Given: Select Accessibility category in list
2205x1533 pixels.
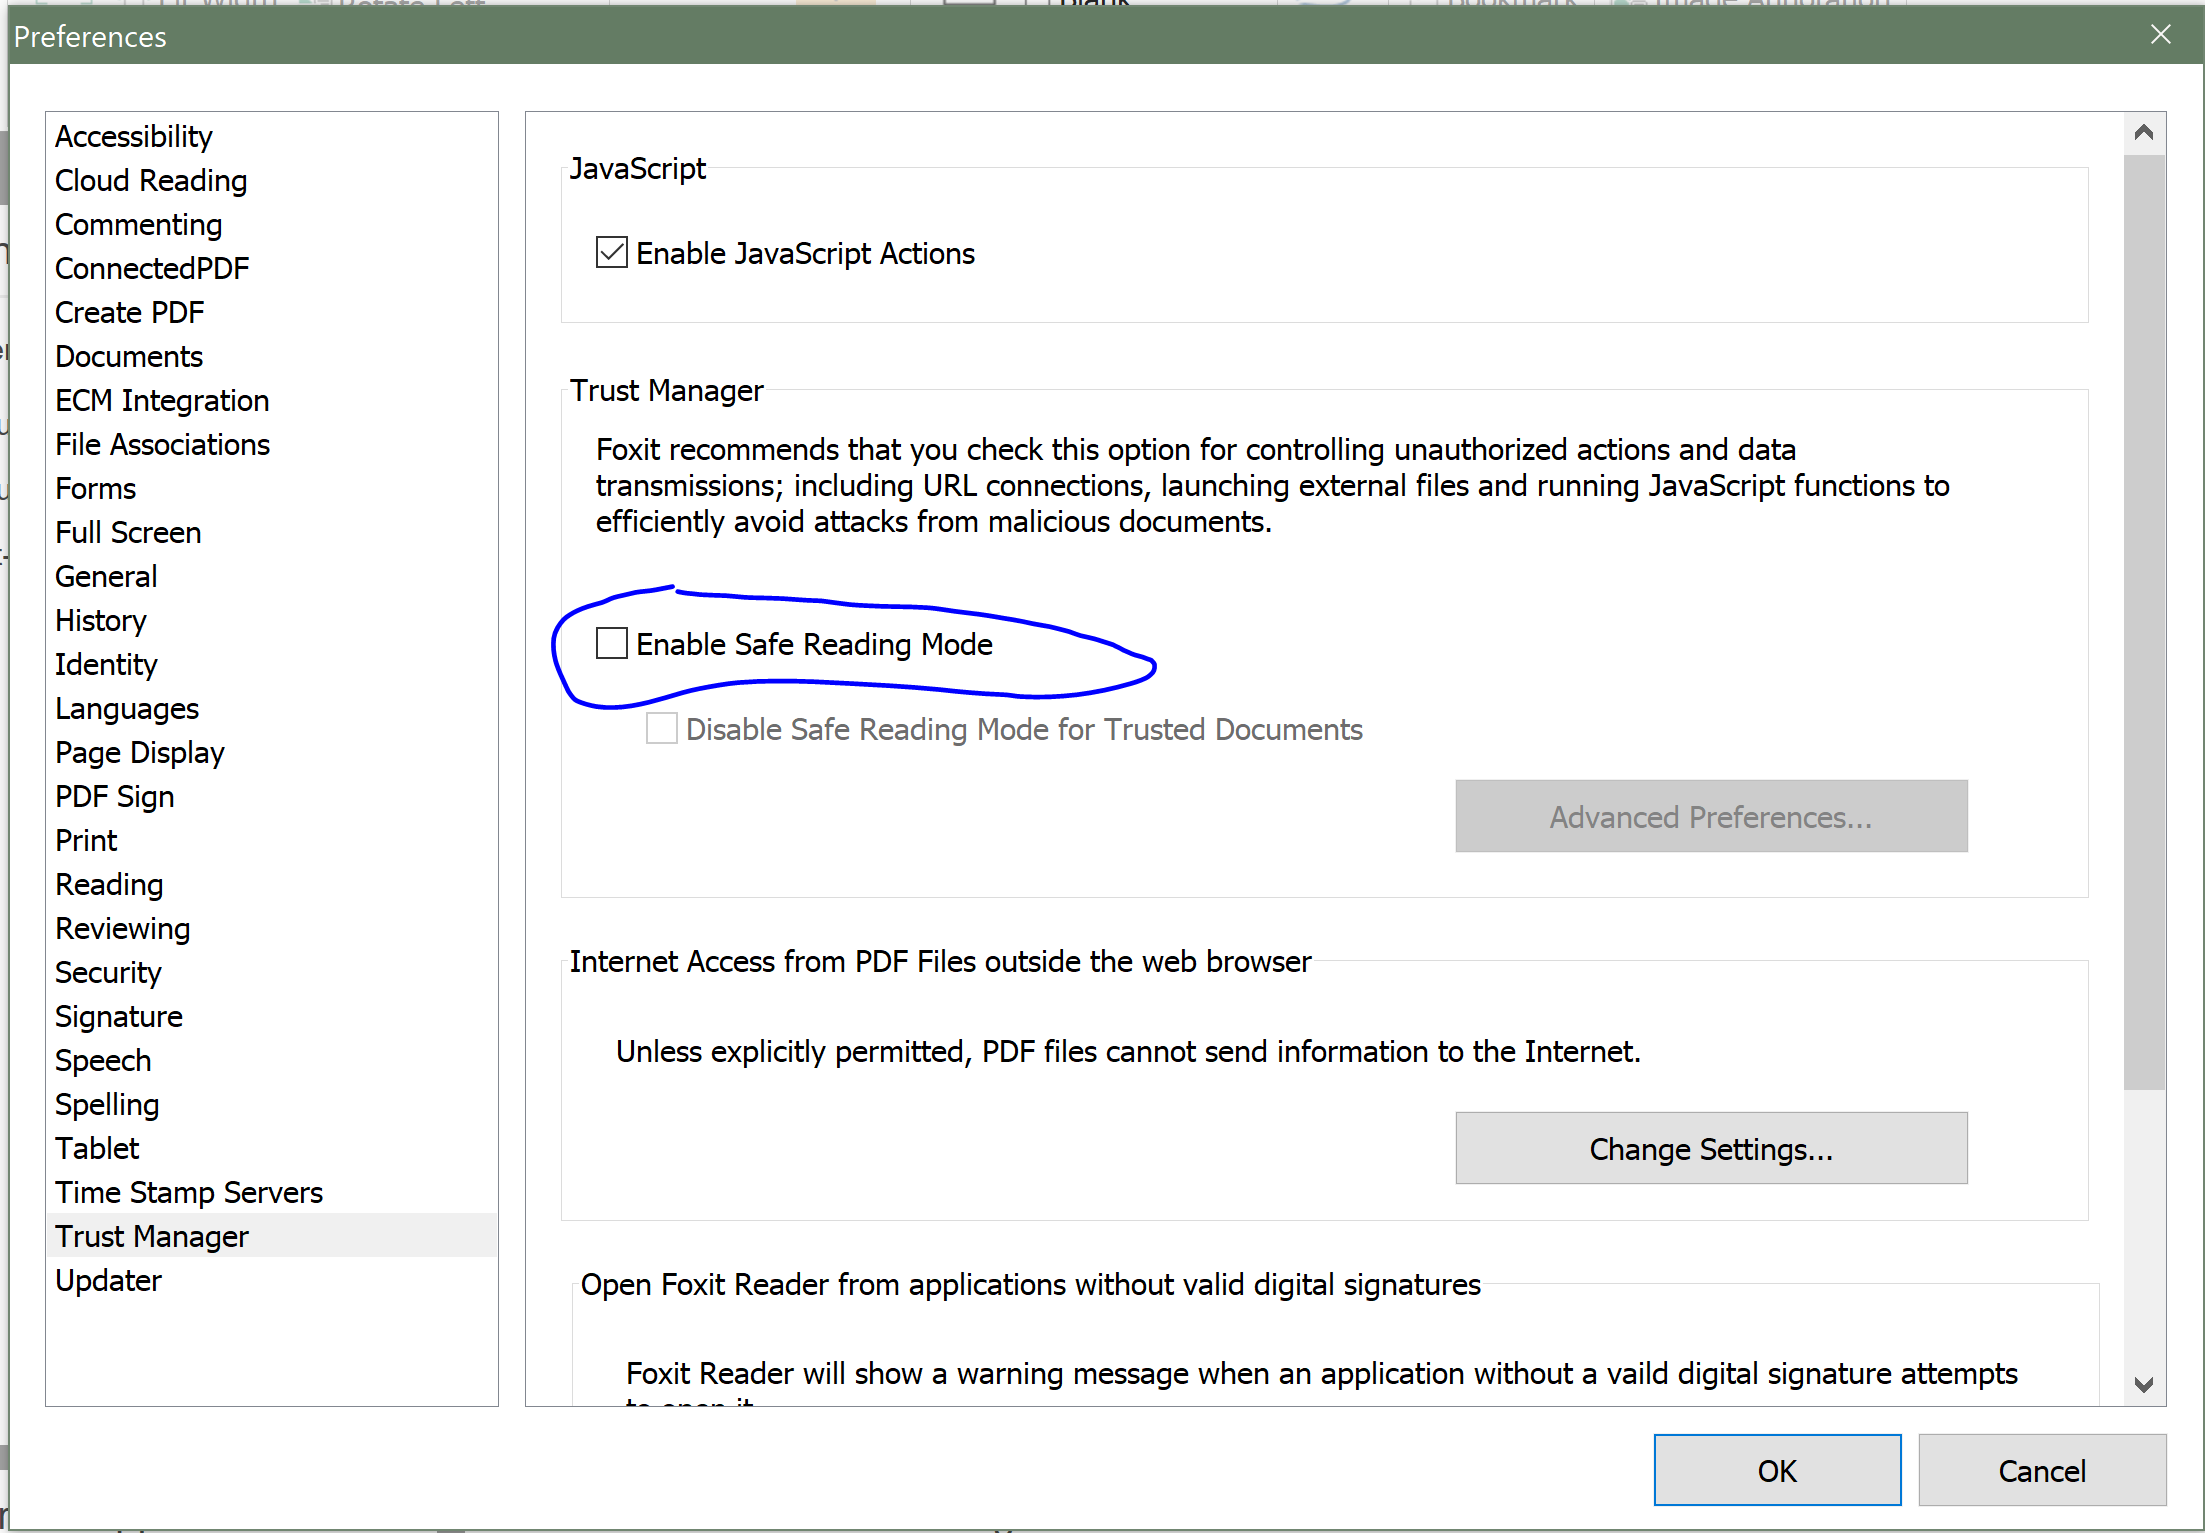Looking at the screenshot, I should [133, 136].
